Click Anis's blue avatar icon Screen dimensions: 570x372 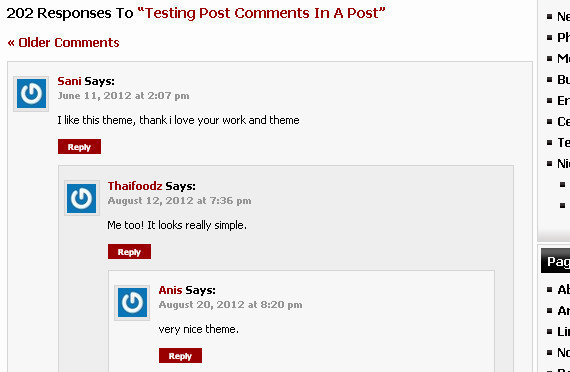(132, 303)
